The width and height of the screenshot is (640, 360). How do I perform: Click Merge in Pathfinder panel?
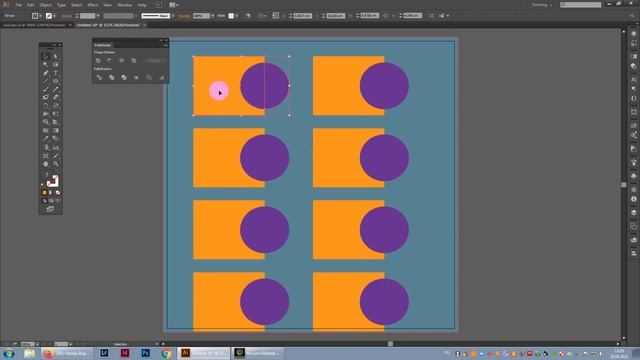point(124,77)
